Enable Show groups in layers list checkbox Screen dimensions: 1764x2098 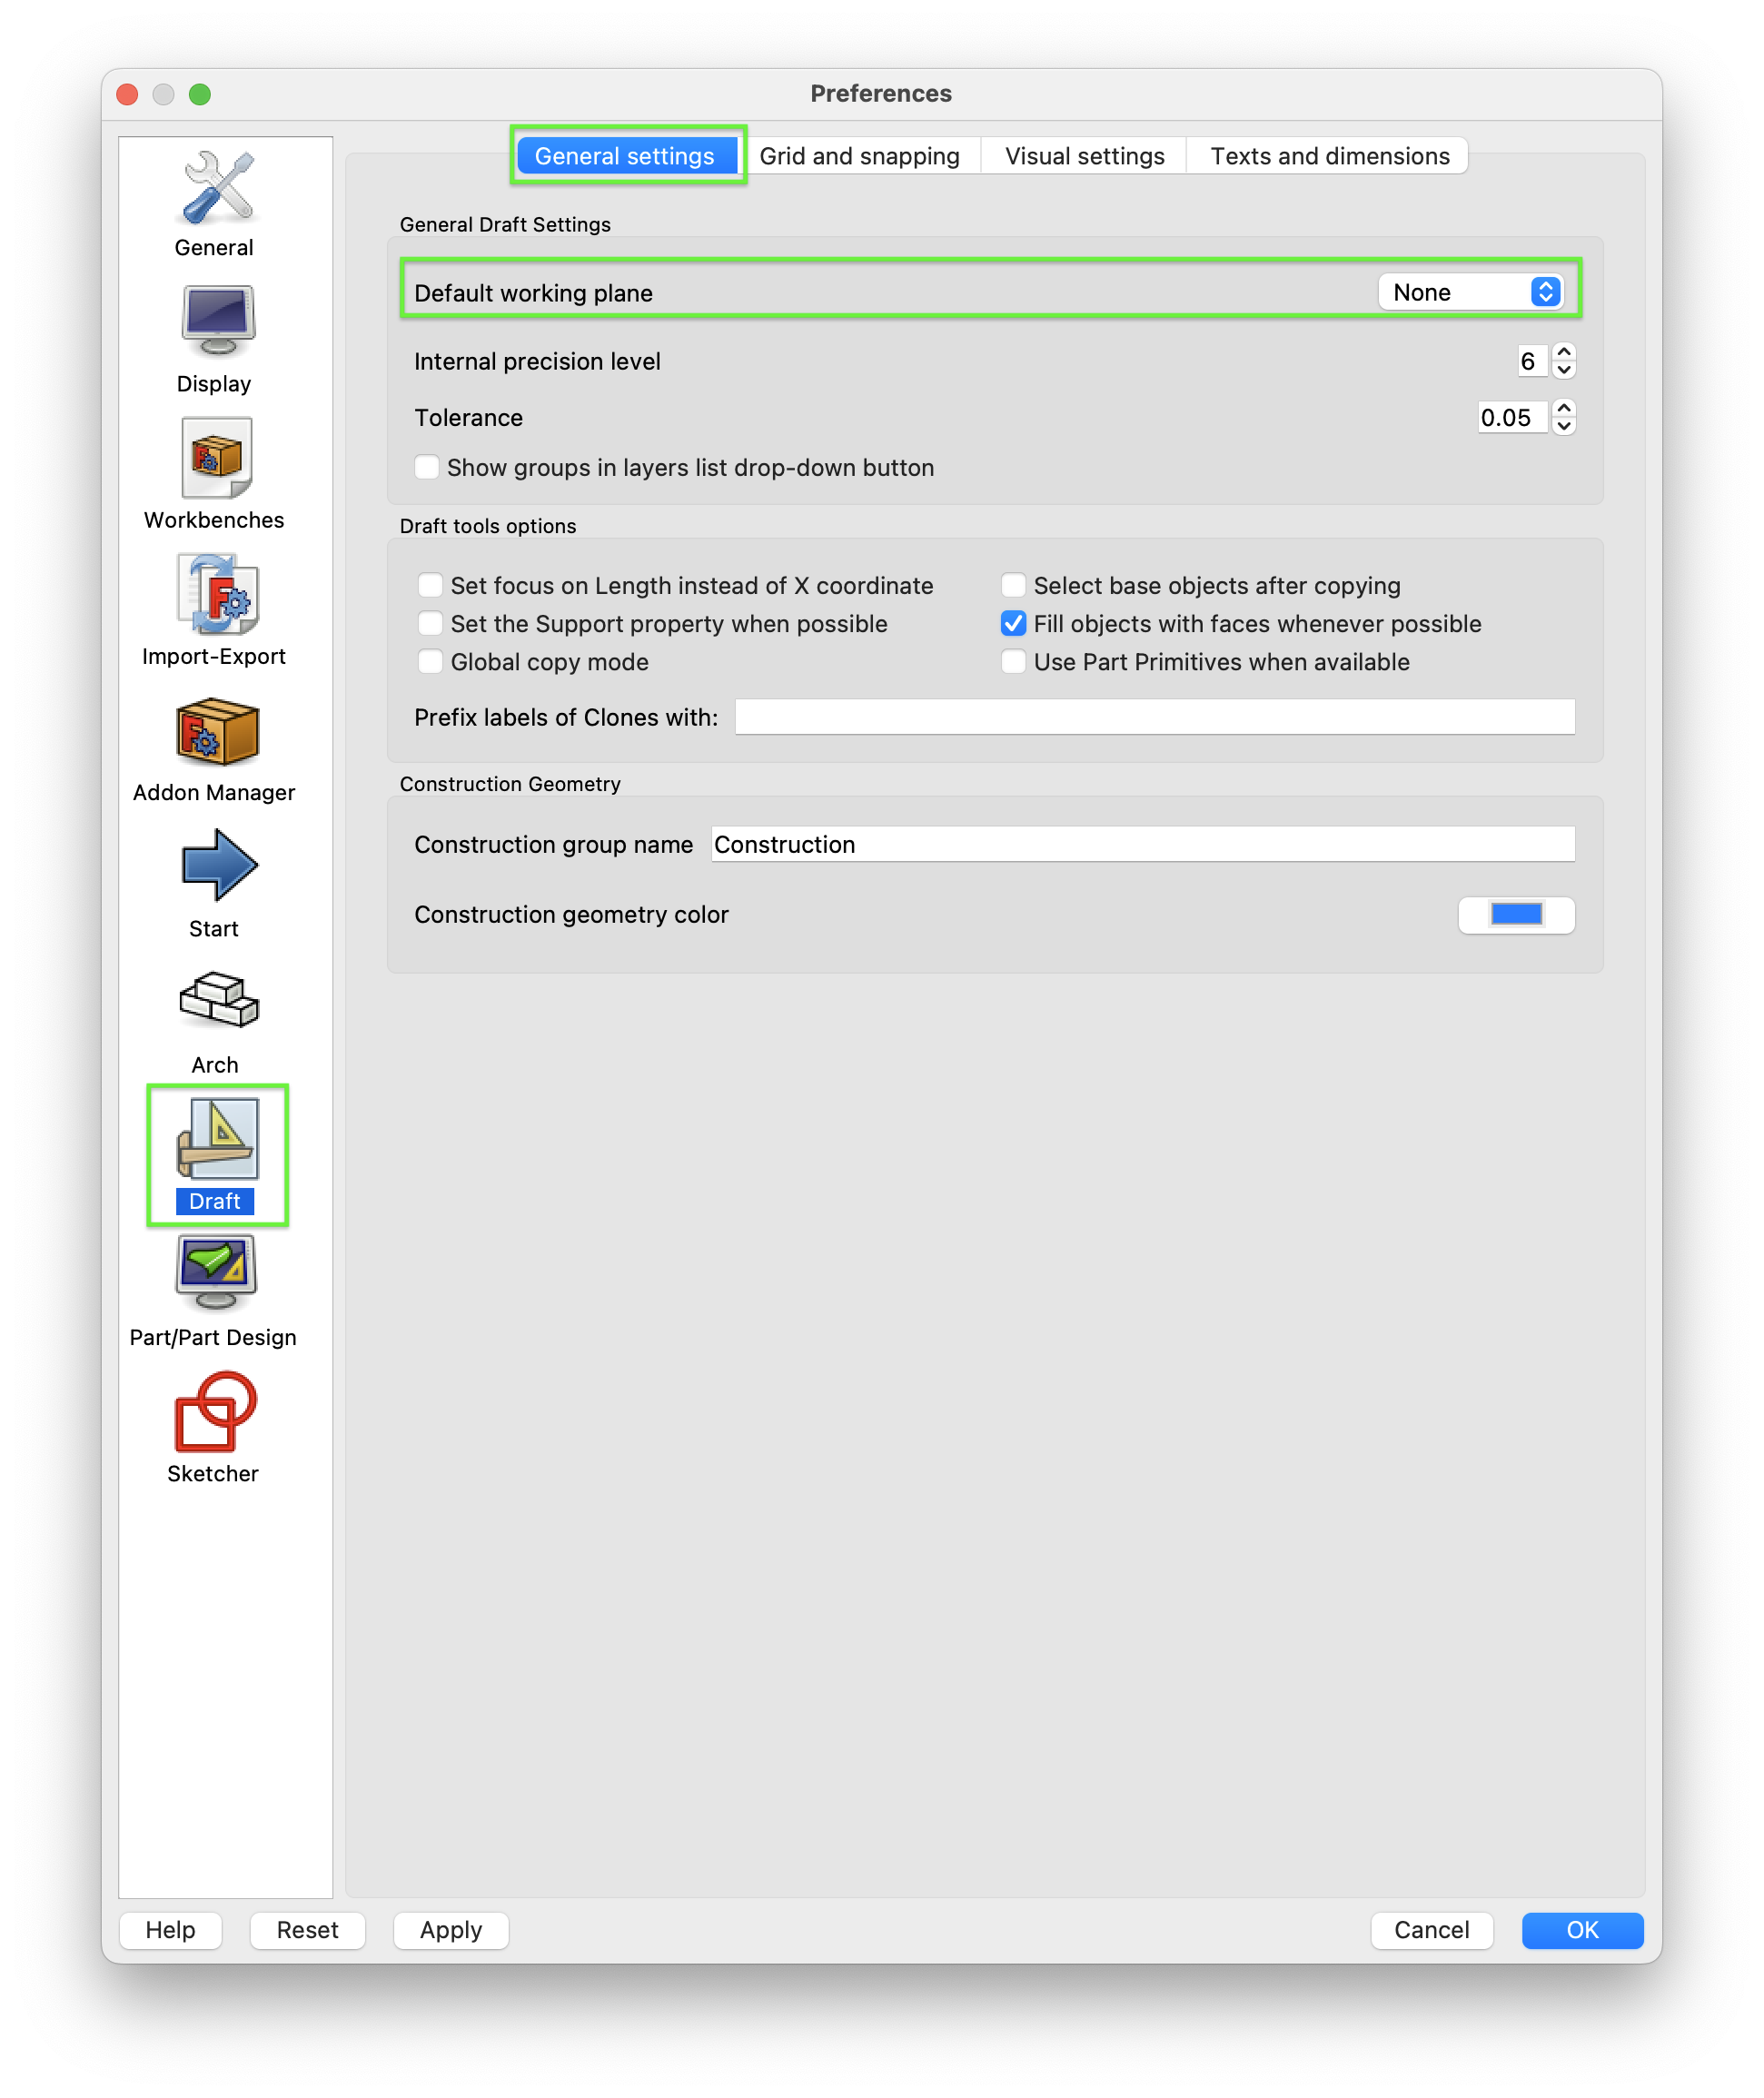(x=427, y=467)
